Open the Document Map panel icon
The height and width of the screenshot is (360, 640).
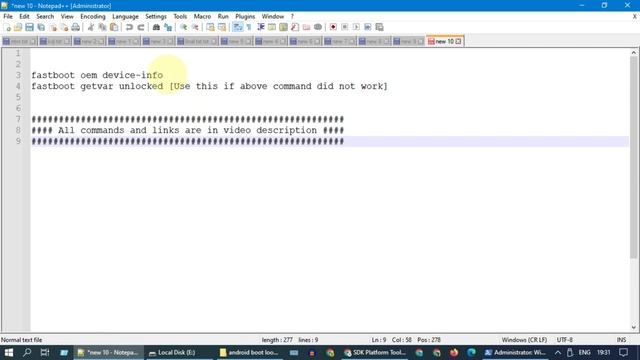pos(283,27)
